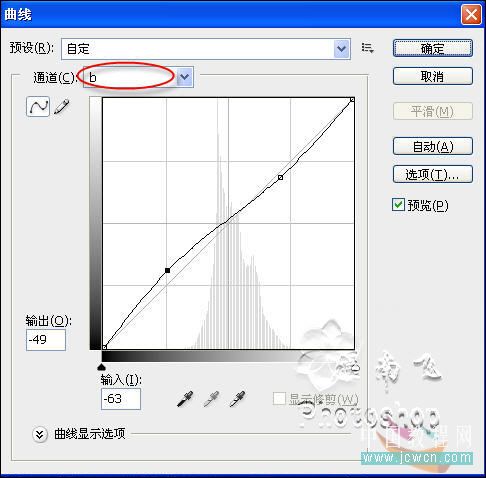Click the 输出 output value field
This screenshot has width=486, height=478.
click(x=46, y=340)
